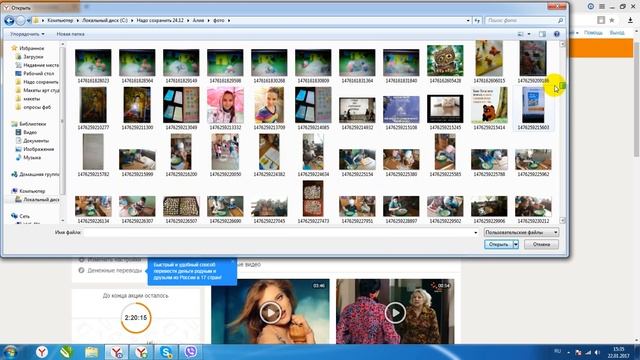Click Надо сохранить 24.12 in the breadcrumb
Viewport: 640px width, 360px height.
(x=160, y=20)
